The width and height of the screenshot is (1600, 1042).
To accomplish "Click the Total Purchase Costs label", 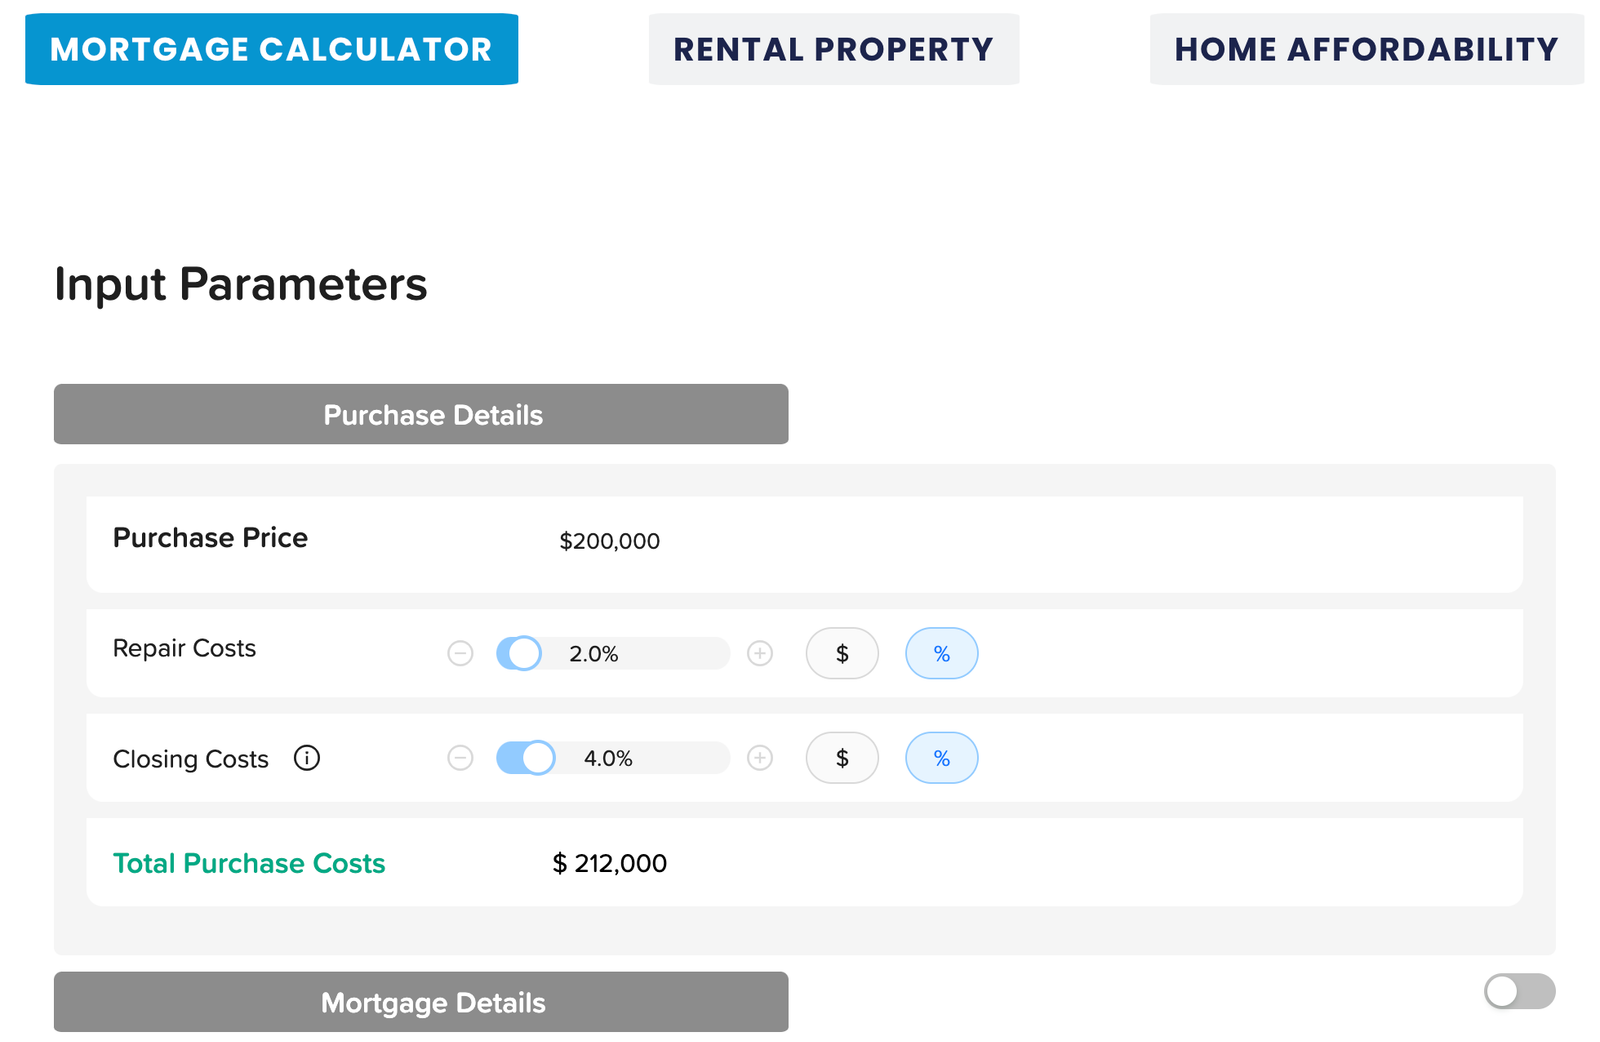I will coord(249,863).
